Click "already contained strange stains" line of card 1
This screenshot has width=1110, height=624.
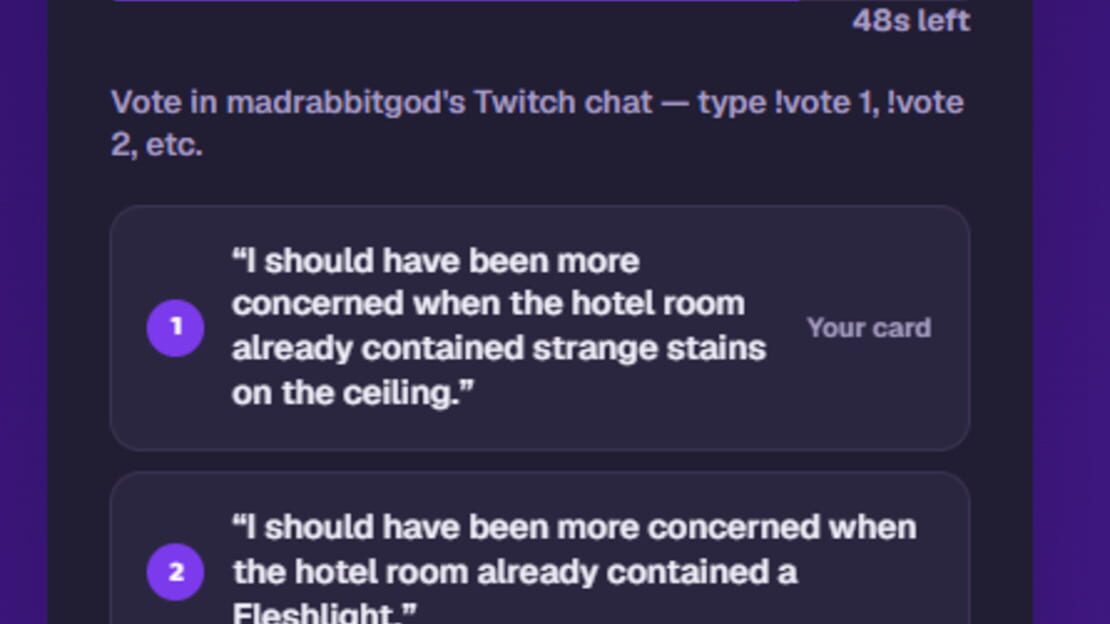coord(499,348)
